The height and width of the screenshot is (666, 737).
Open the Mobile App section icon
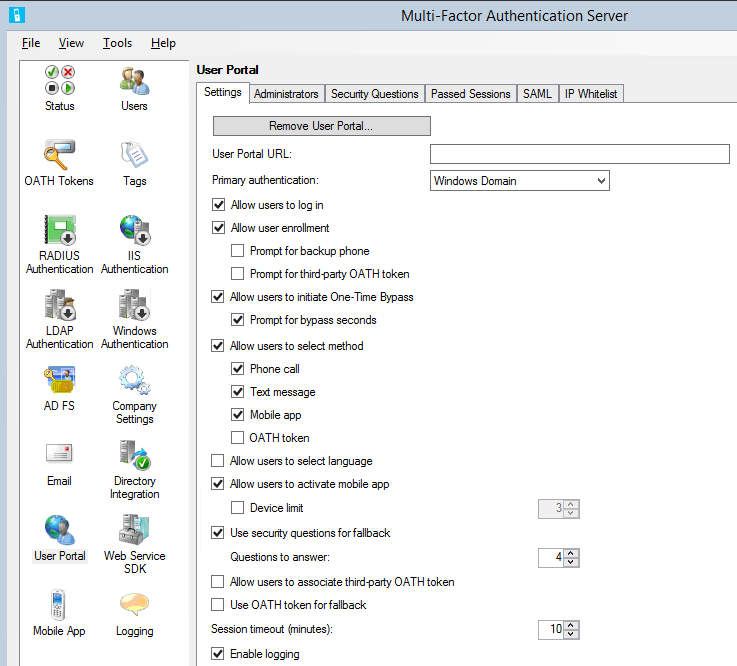[59, 606]
